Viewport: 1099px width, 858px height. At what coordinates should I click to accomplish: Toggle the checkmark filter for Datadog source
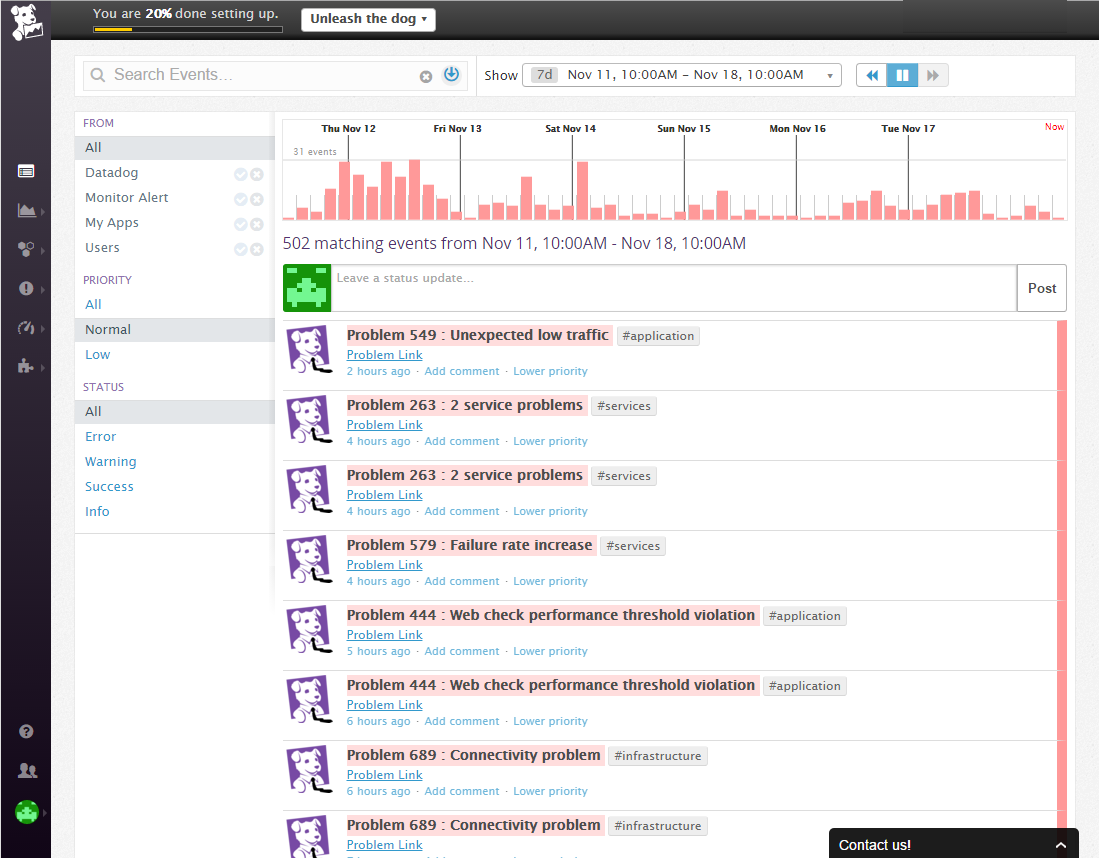click(240, 174)
